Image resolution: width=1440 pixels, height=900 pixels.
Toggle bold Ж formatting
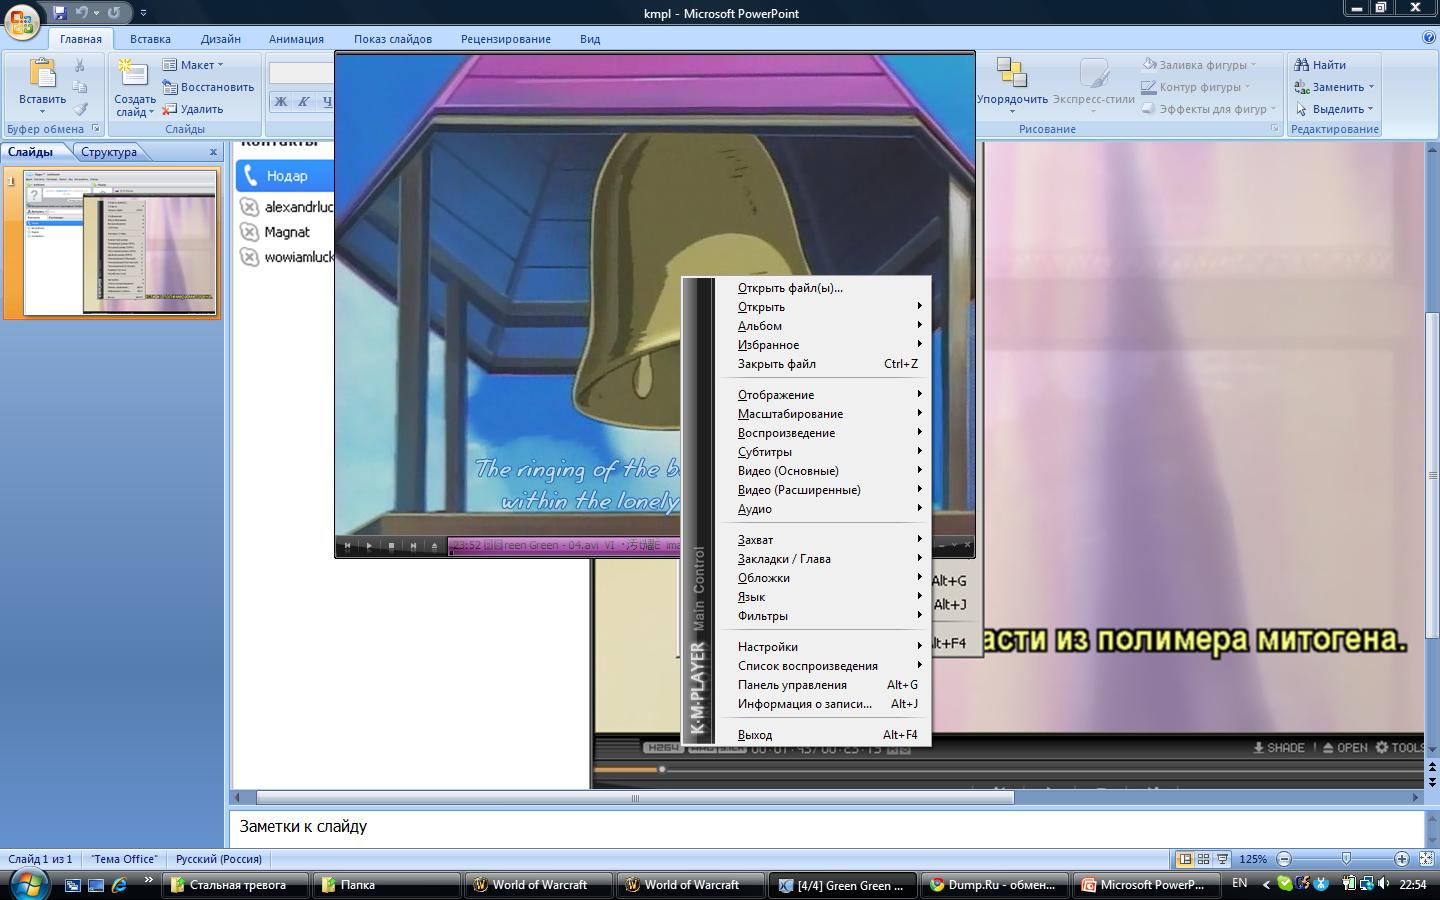[281, 101]
